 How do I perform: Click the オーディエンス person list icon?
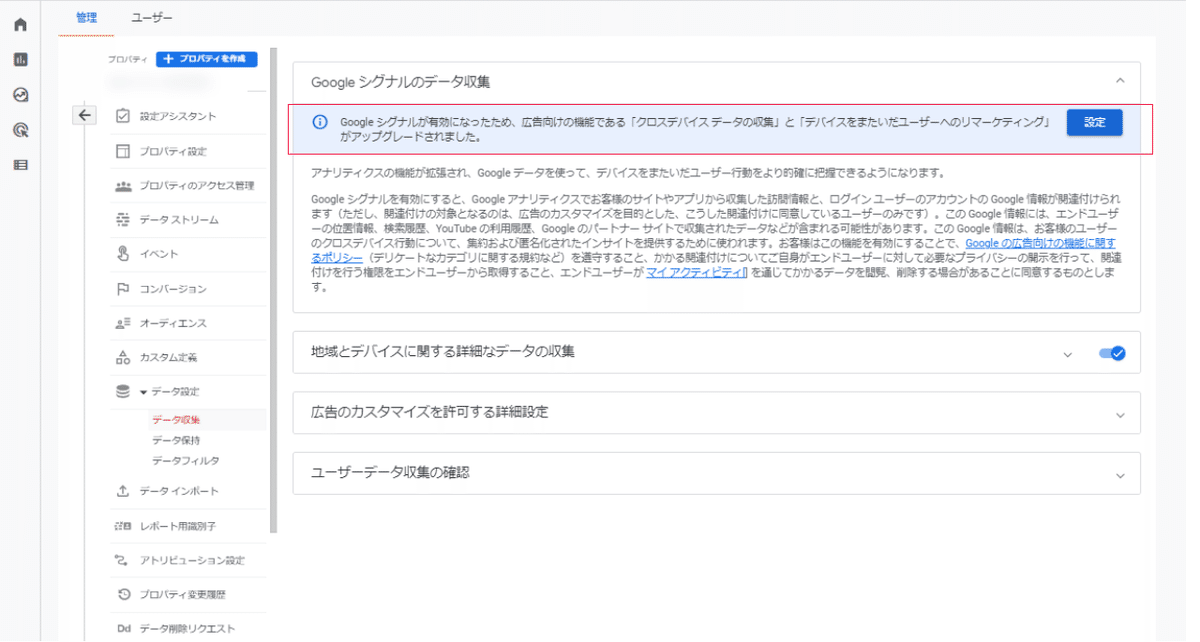[x=123, y=323]
